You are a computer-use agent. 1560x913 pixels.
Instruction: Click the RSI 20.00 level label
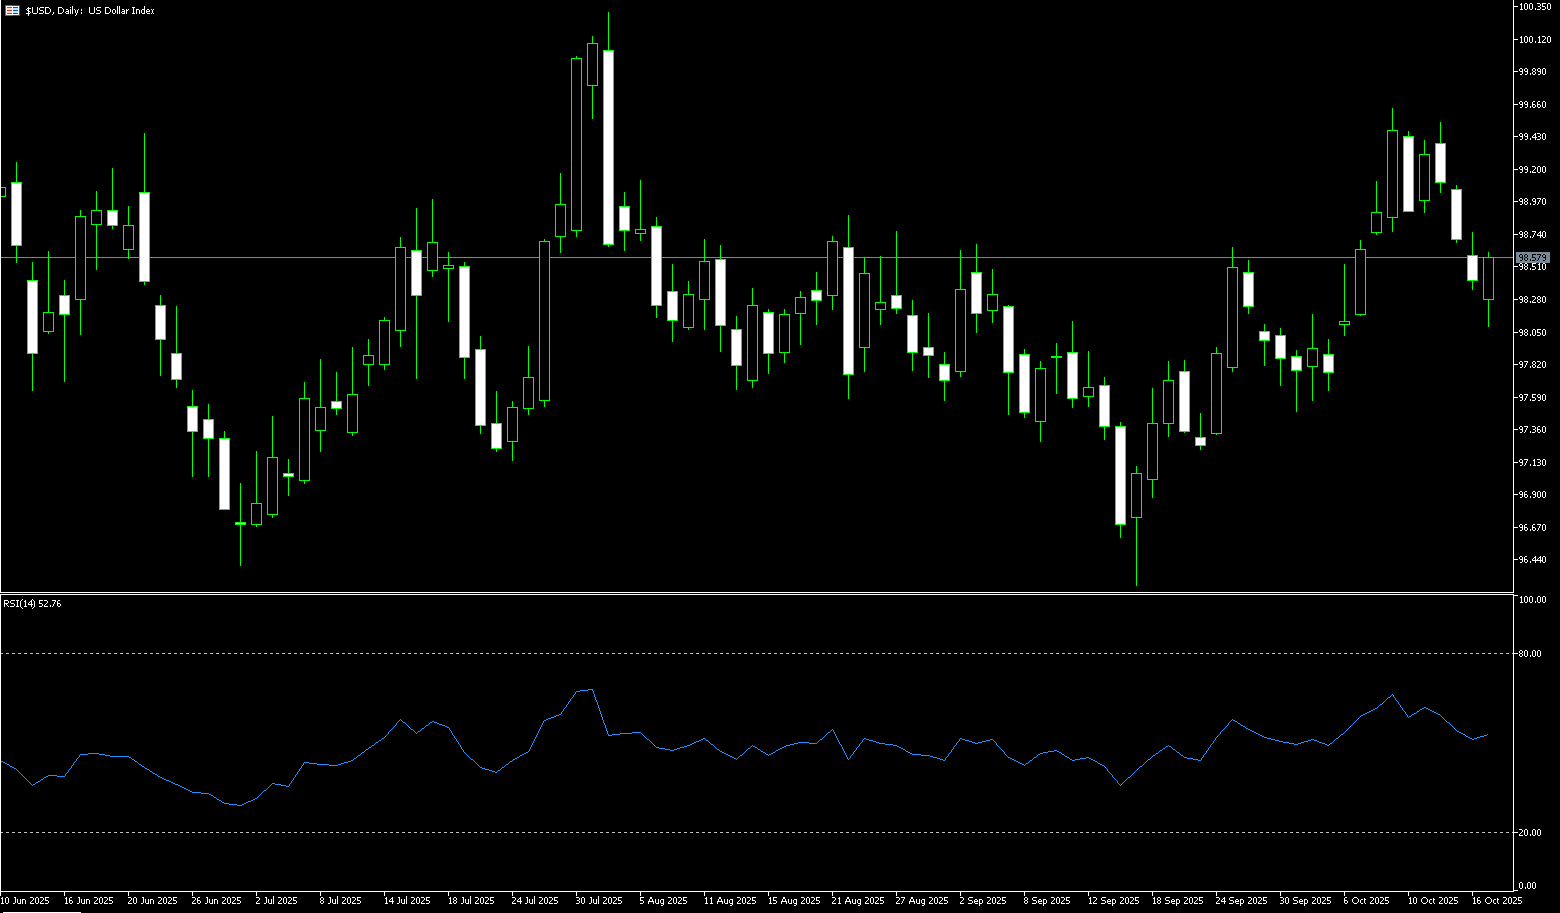pyautogui.click(x=1529, y=833)
